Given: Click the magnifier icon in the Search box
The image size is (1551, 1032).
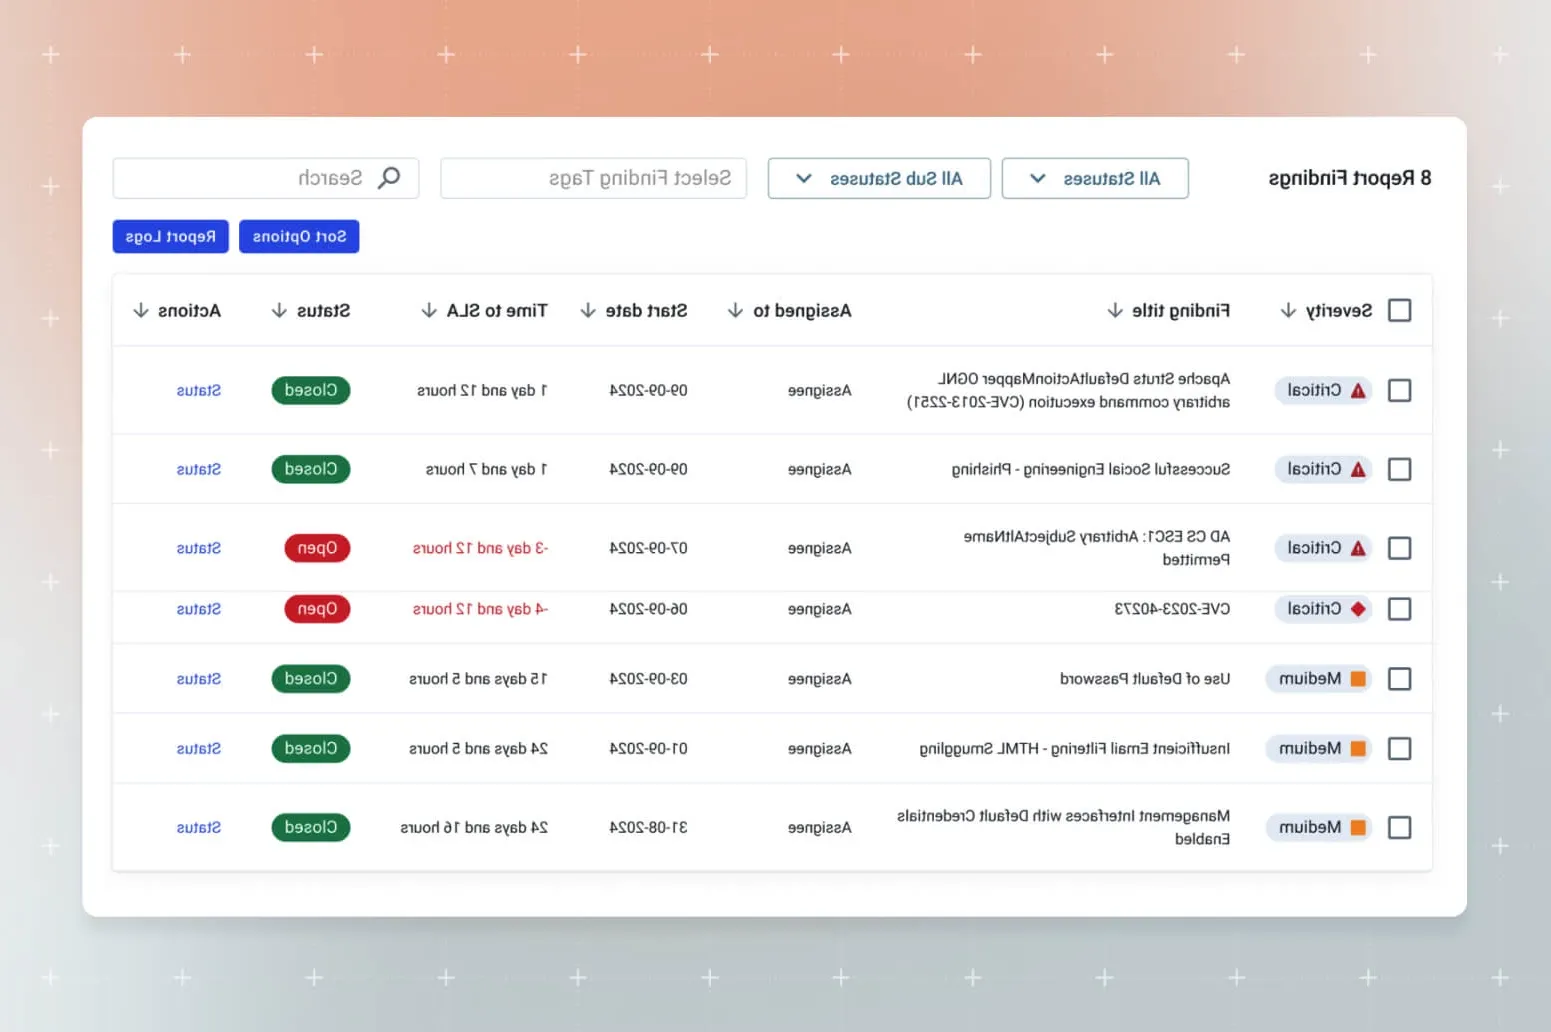Looking at the screenshot, I should tap(389, 178).
